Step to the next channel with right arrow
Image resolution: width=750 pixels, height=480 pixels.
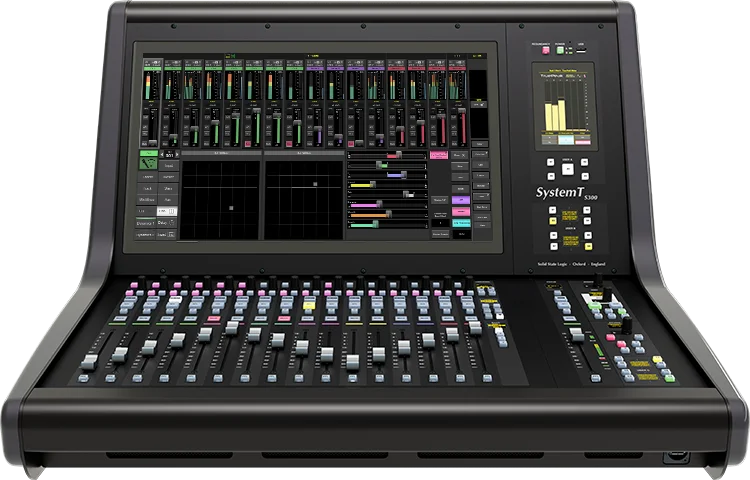tap(177, 154)
